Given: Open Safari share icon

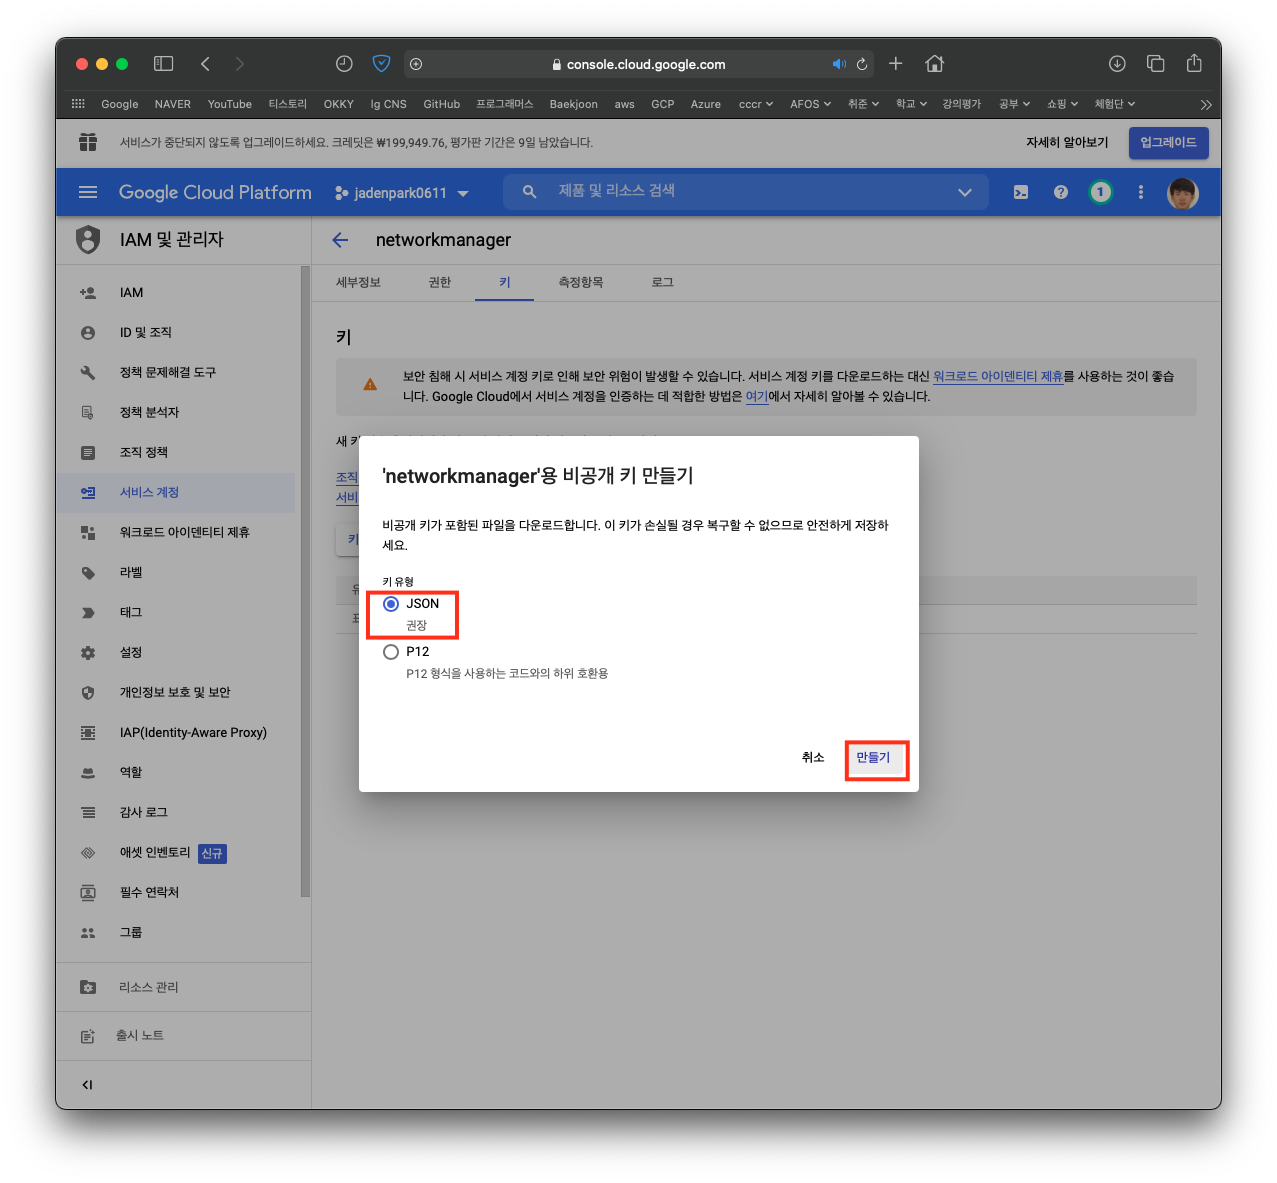Looking at the screenshot, I should (1194, 64).
